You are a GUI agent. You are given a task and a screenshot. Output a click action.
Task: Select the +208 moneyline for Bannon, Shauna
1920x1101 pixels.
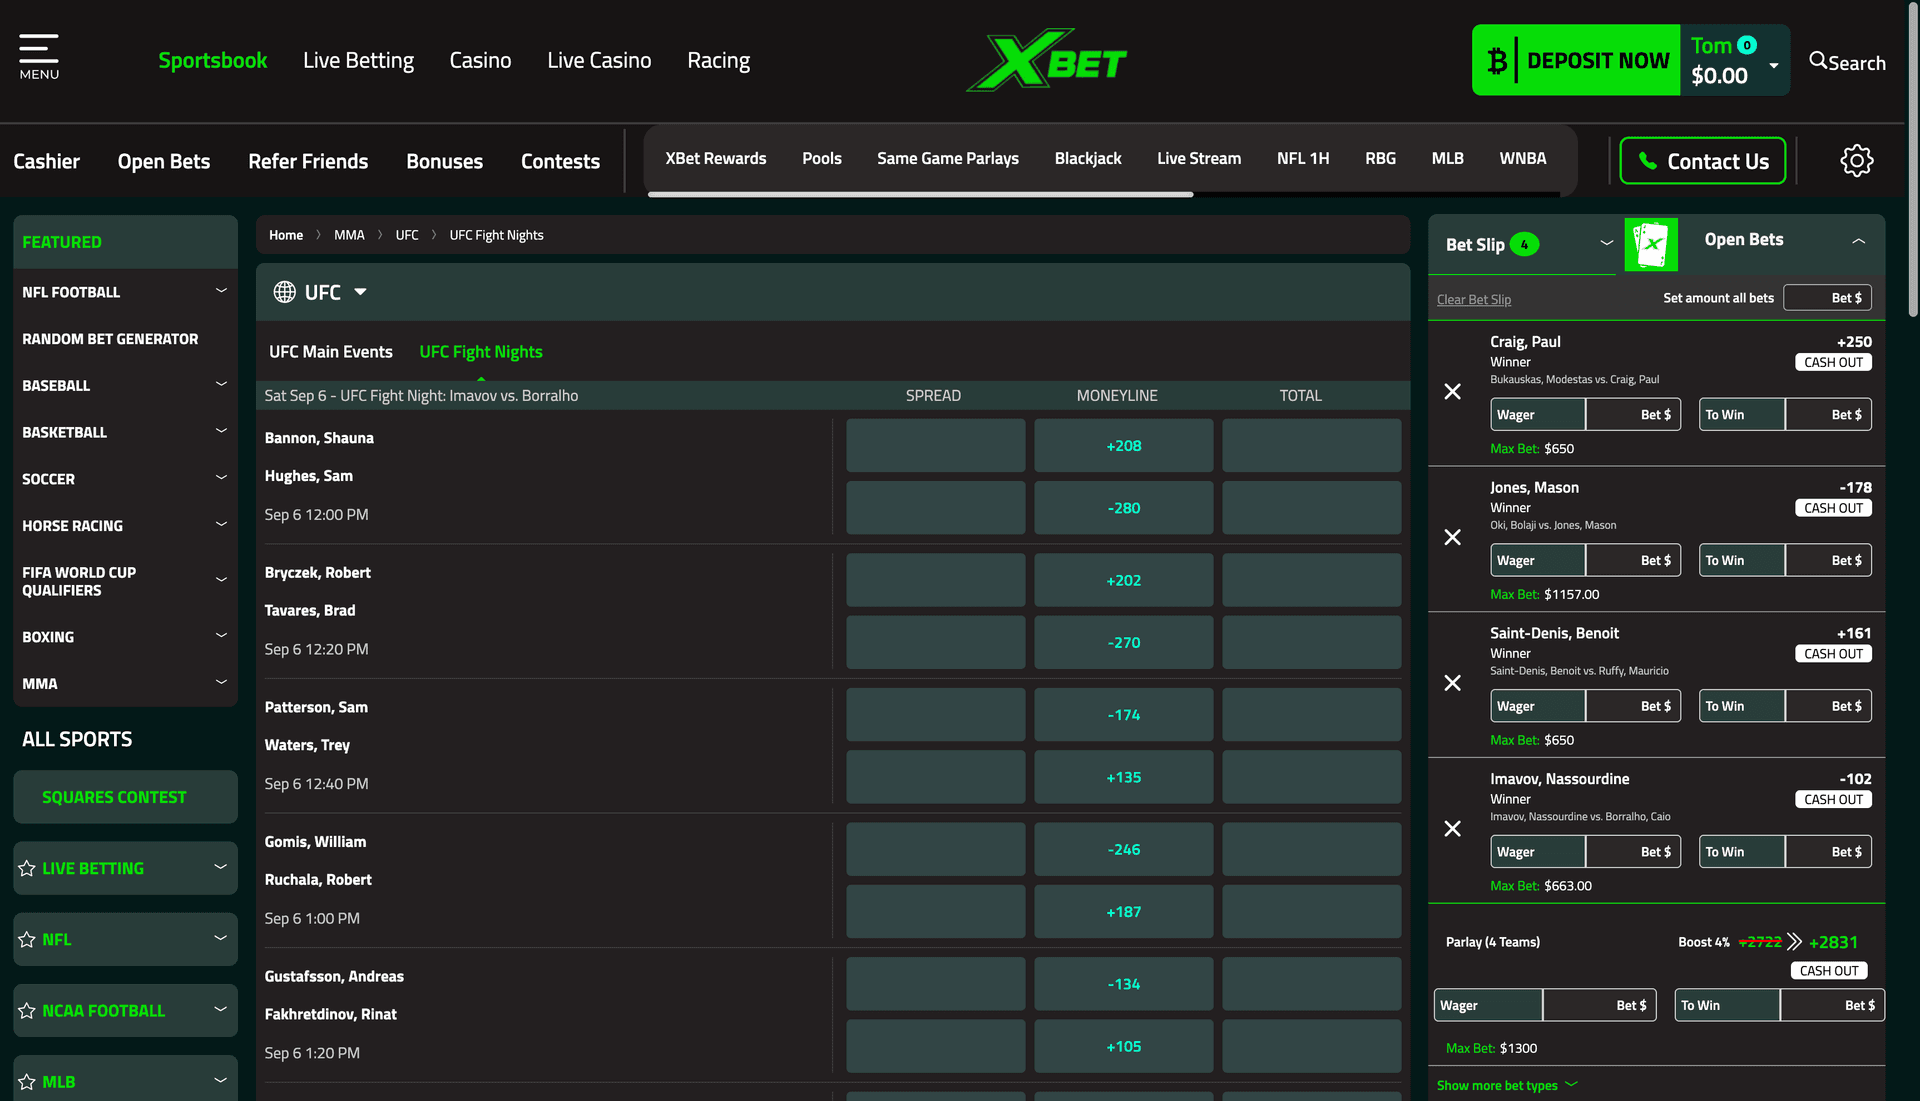1123,445
